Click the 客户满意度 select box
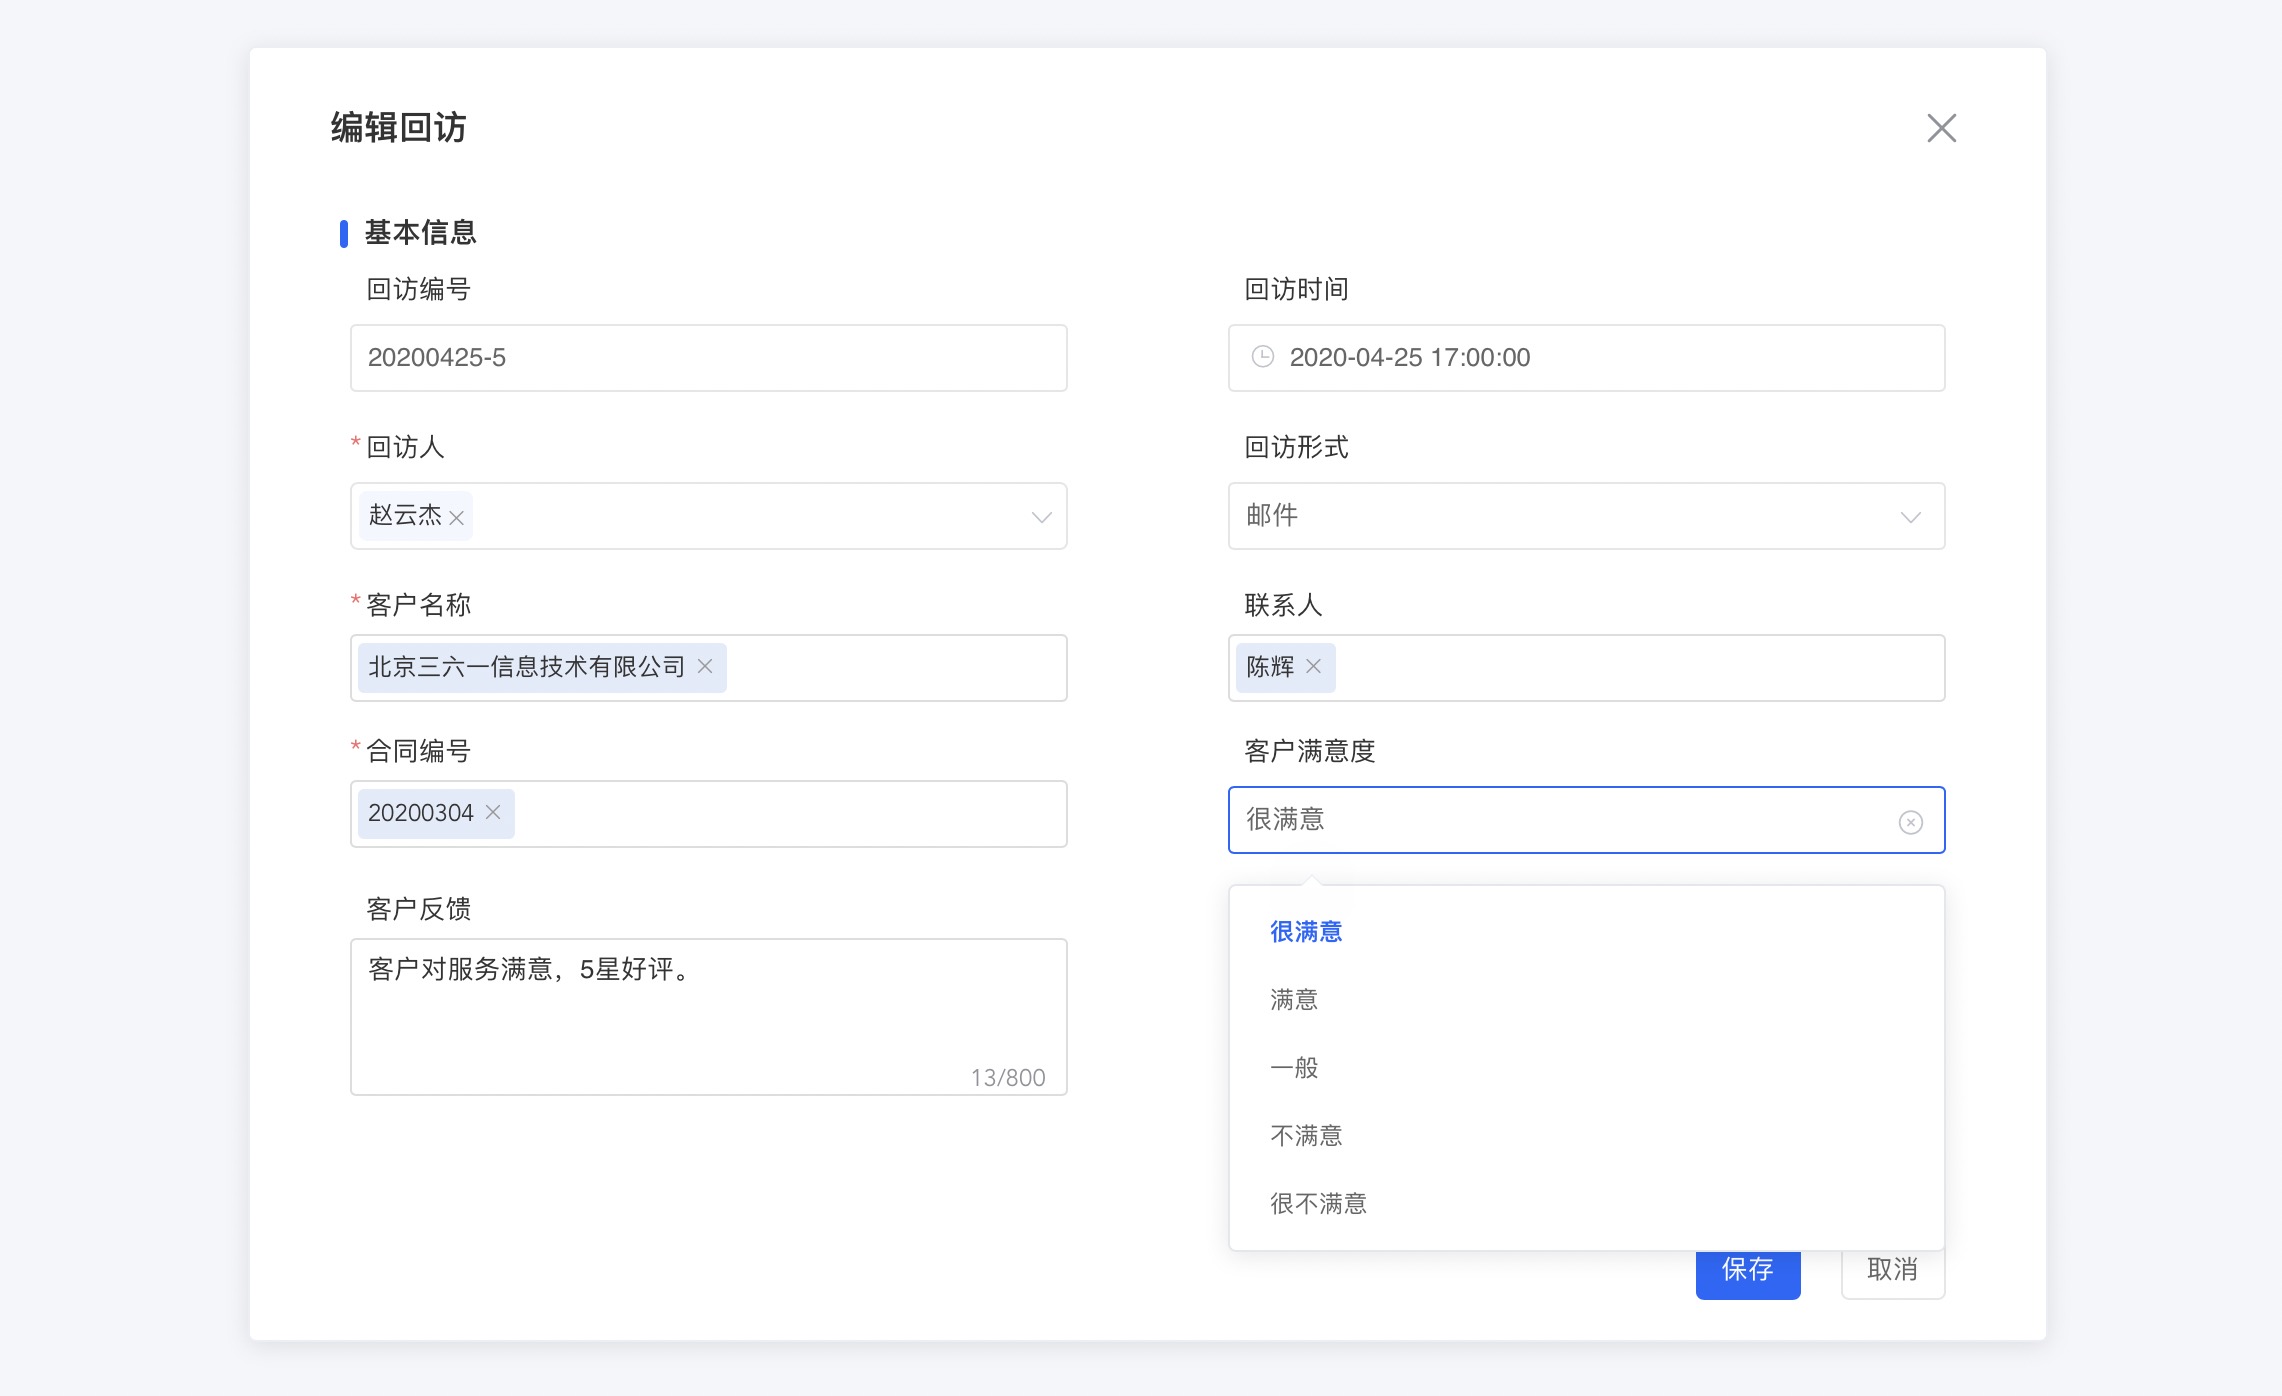This screenshot has height=1396, width=2282. (x=1560, y=820)
